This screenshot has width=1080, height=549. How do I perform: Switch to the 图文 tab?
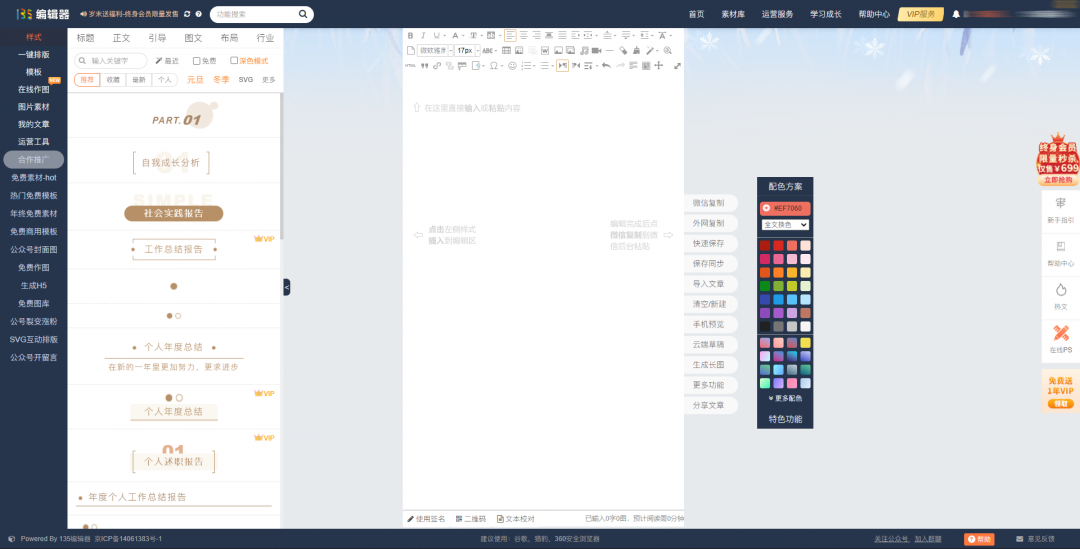click(193, 38)
